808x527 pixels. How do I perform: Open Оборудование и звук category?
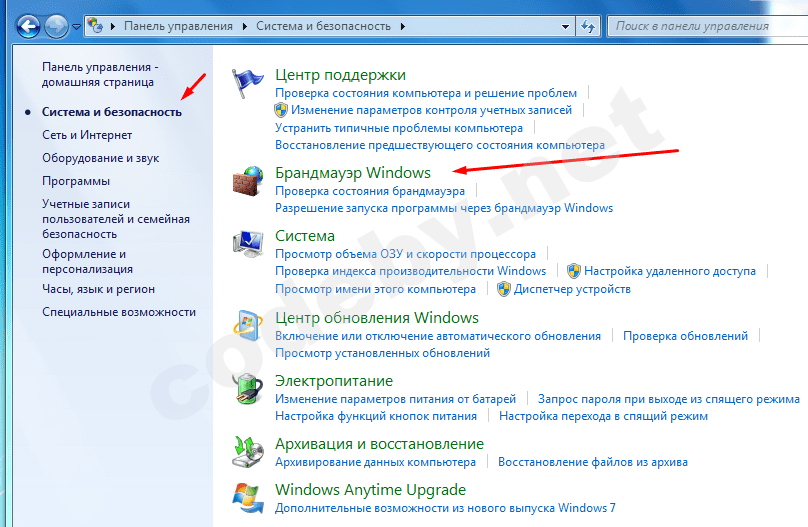click(x=100, y=158)
